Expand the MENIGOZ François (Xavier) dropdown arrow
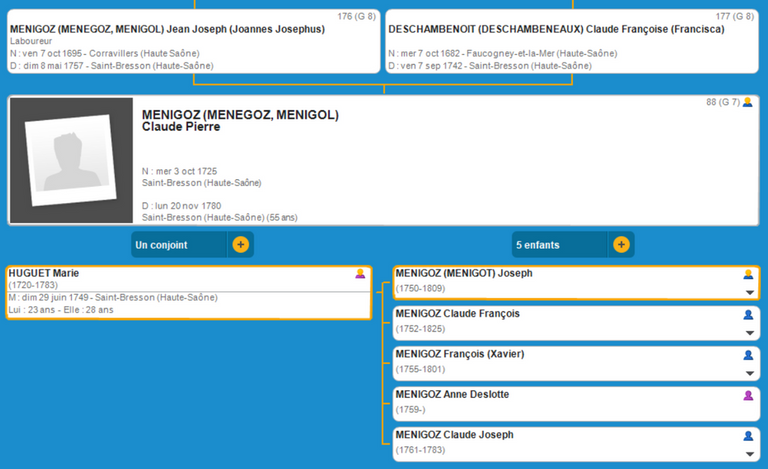This screenshot has height=469, width=768. pyautogui.click(x=749, y=374)
